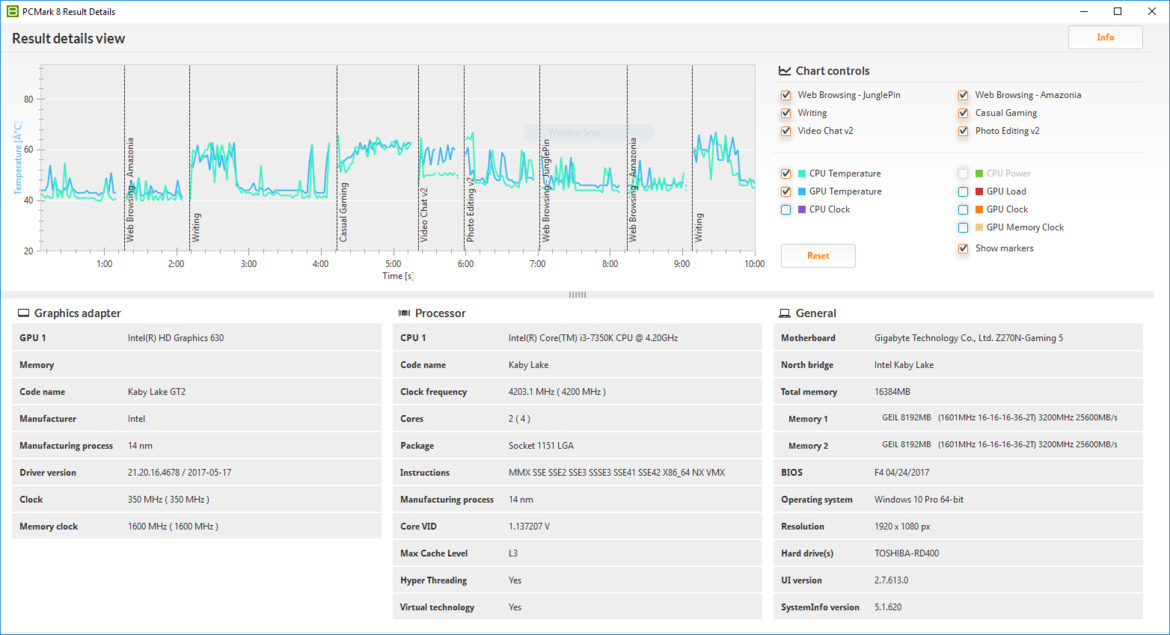This screenshot has height=635, width=1170.
Task: Hide CPU Temperature series checkbox
Action: pos(786,173)
